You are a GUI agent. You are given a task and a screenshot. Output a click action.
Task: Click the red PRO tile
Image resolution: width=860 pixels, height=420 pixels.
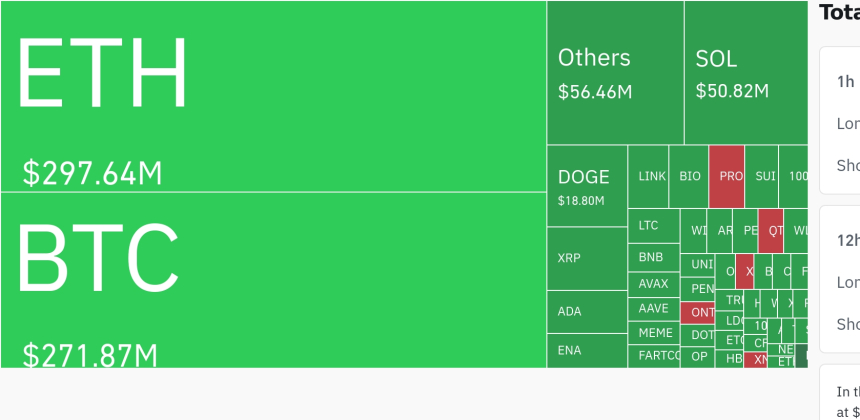click(727, 176)
